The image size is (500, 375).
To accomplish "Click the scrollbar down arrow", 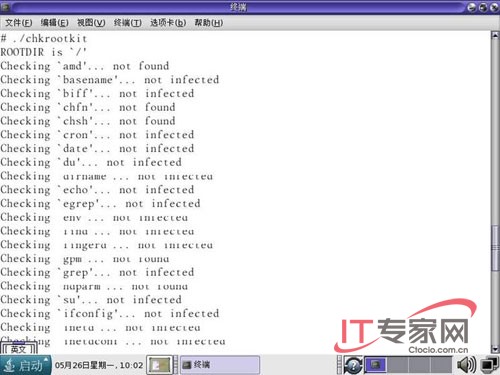I will pyautogui.click(x=495, y=349).
